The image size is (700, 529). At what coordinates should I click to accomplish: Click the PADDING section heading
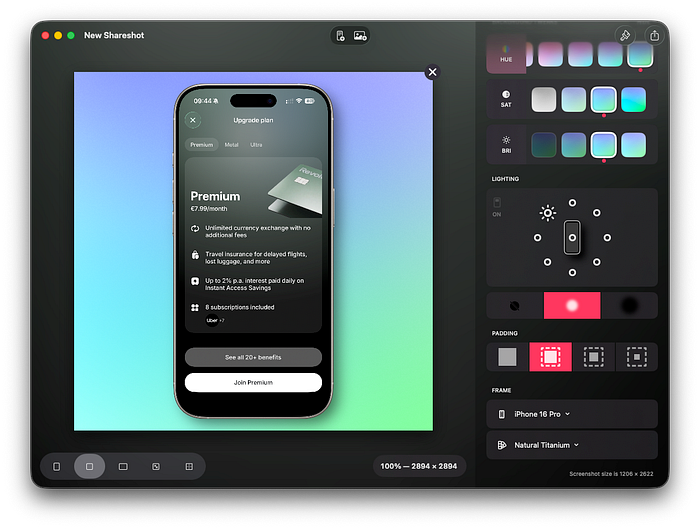[x=504, y=333]
